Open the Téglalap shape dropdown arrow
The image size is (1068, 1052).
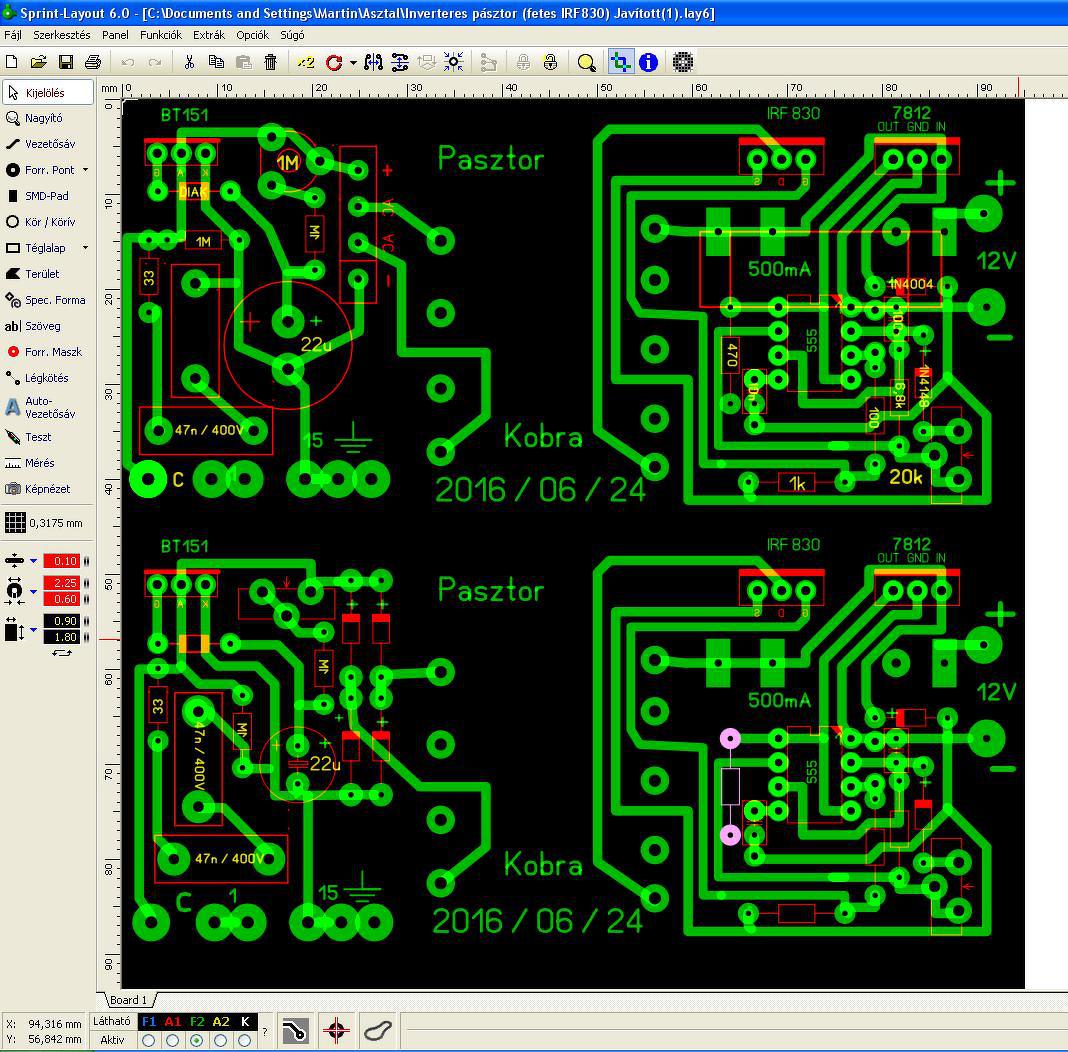(x=85, y=248)
